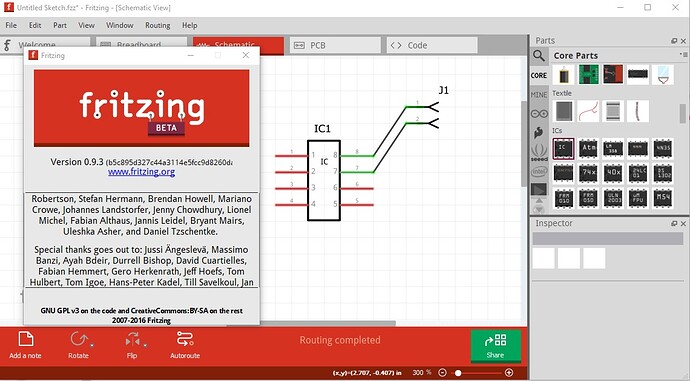
Task: Click the Share button
Action: tap(495, 346)
